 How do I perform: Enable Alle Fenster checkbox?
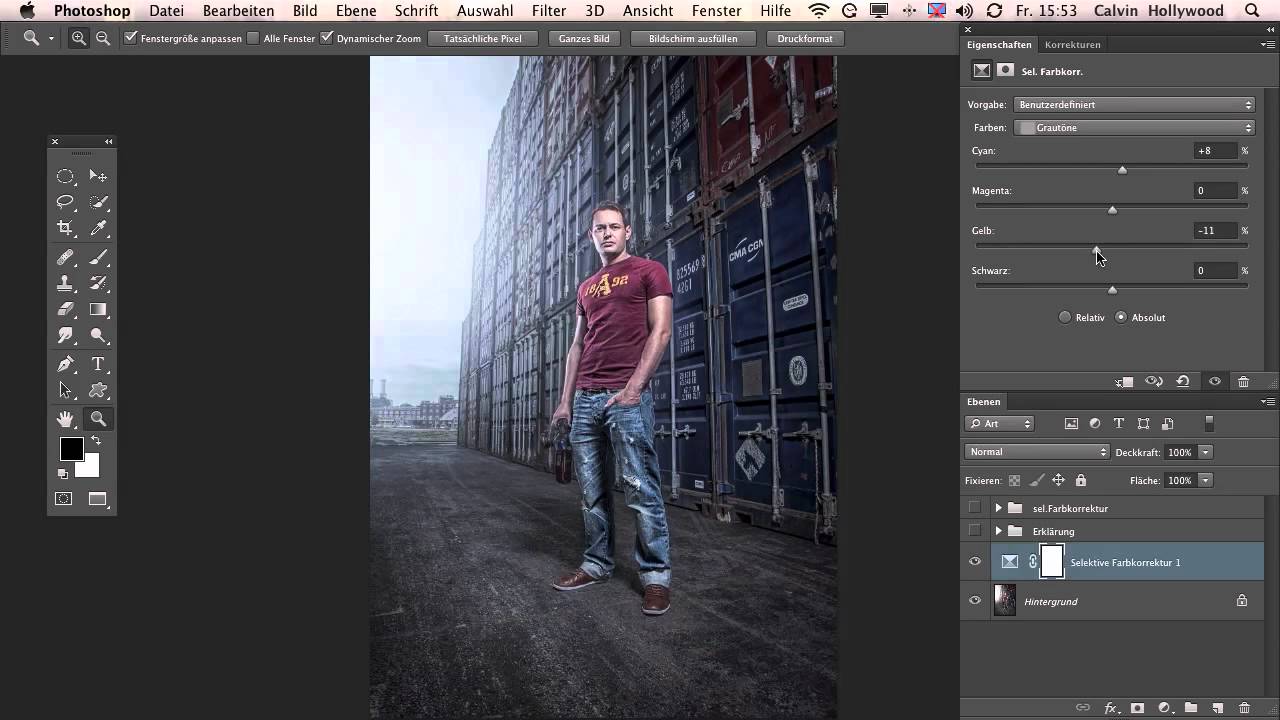pos(253,38)
